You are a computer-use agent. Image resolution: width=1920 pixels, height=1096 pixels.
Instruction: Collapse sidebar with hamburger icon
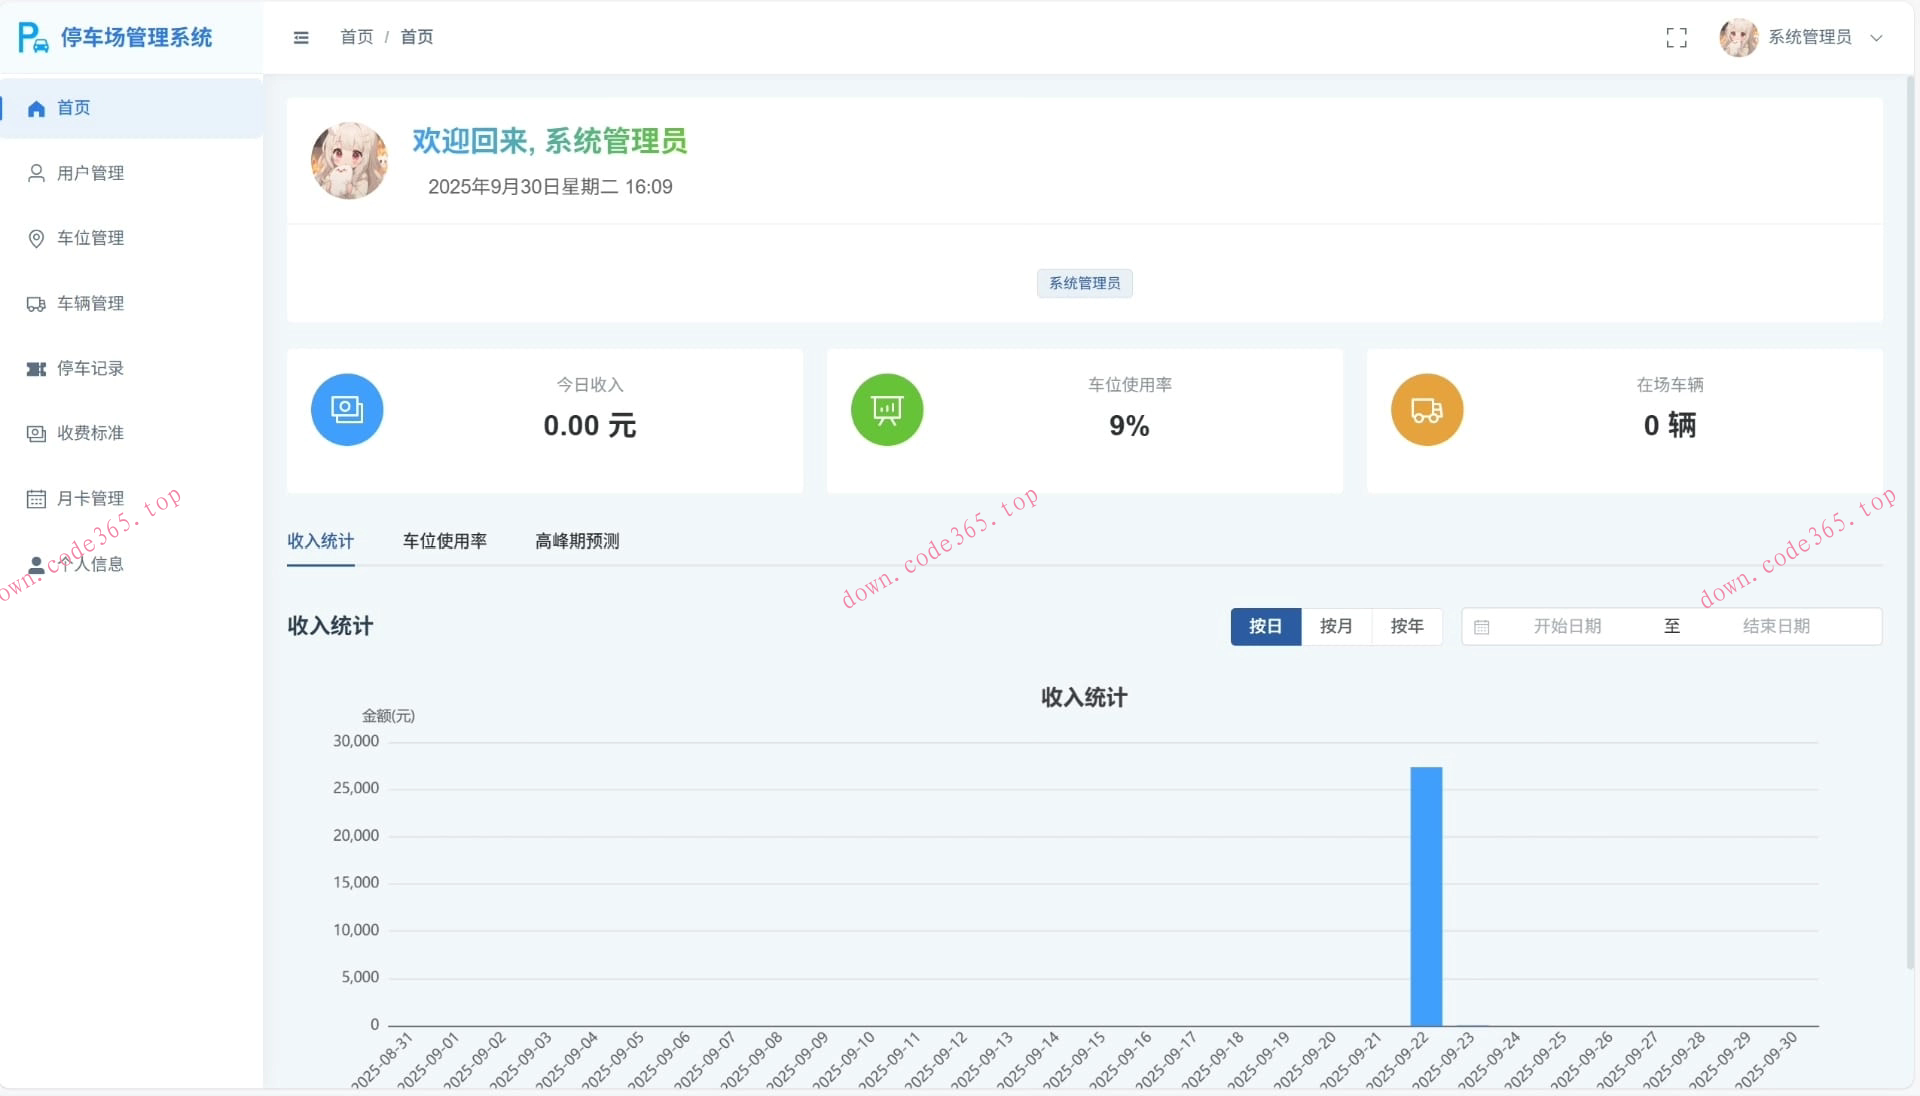[301, 38]
